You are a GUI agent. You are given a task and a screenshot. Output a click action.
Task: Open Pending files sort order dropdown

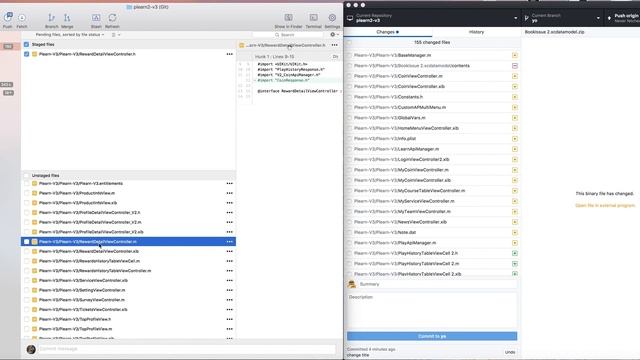tap(70, 35)
